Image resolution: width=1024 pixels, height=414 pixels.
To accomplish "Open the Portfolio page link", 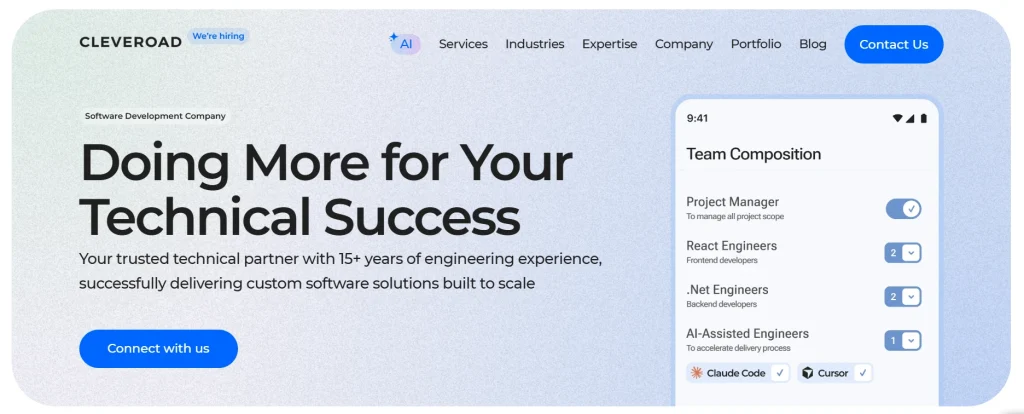I will coord(756,44).
